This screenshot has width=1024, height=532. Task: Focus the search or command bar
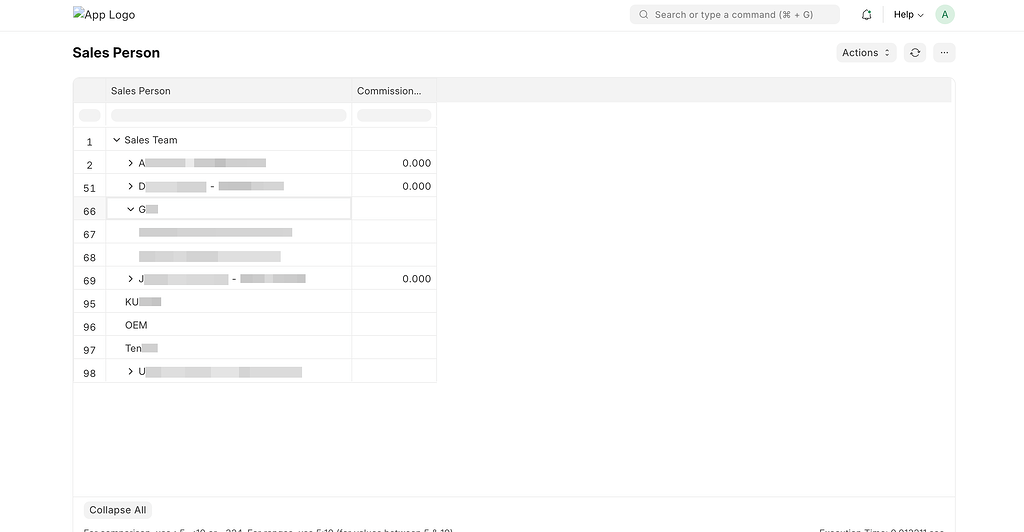(735, 15)
